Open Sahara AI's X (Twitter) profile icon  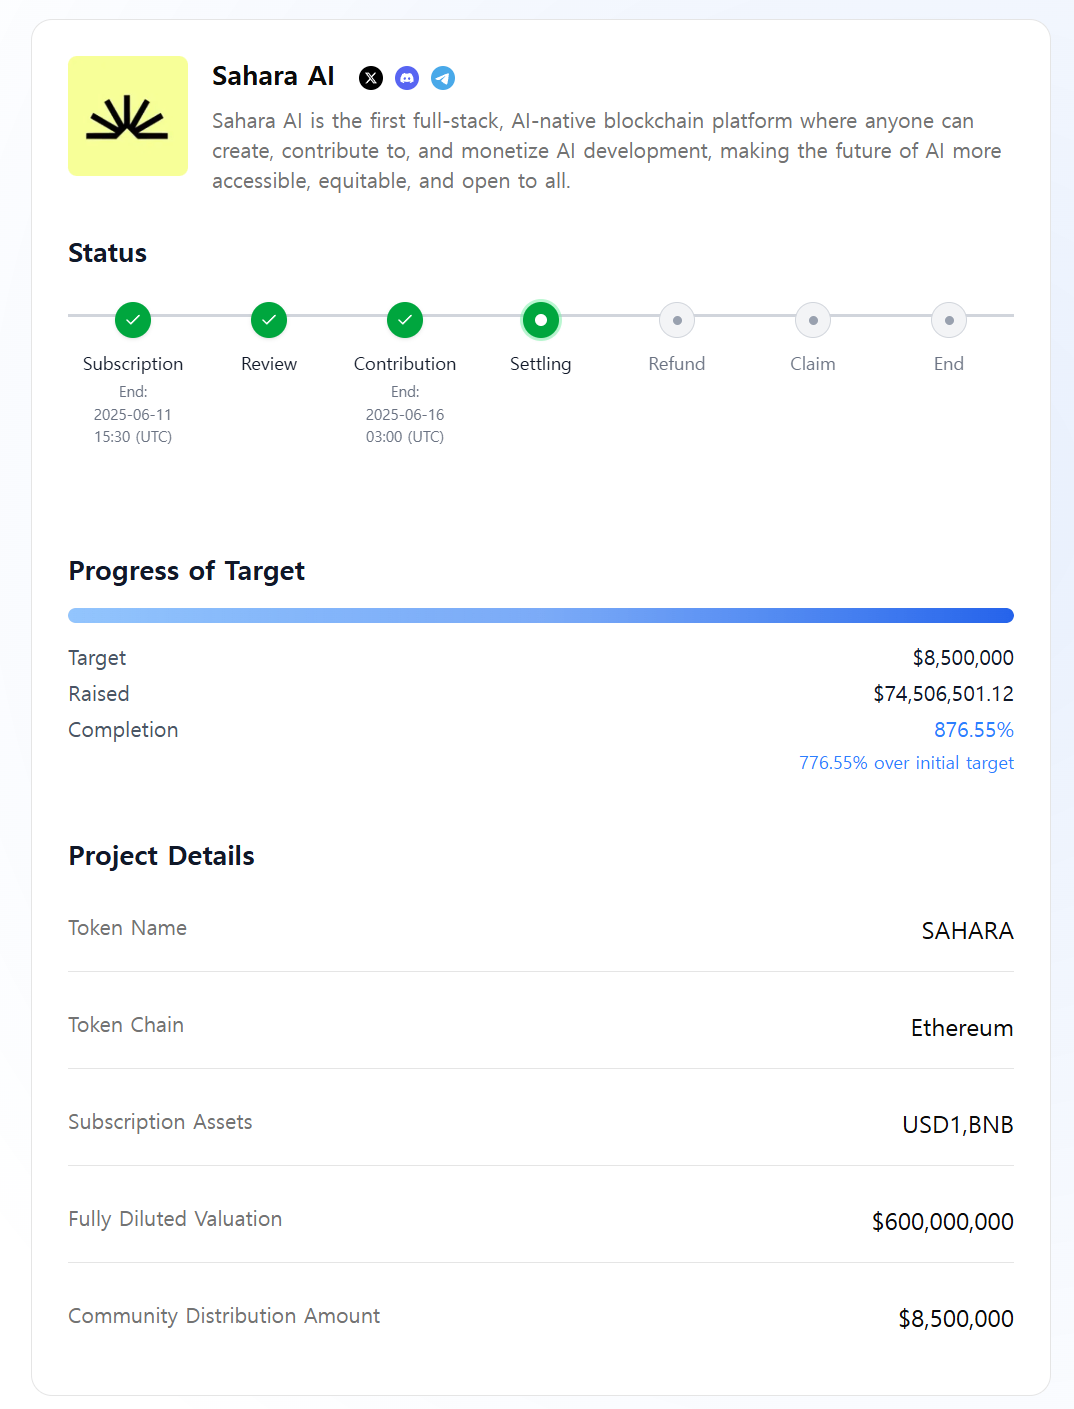point(371,78)
